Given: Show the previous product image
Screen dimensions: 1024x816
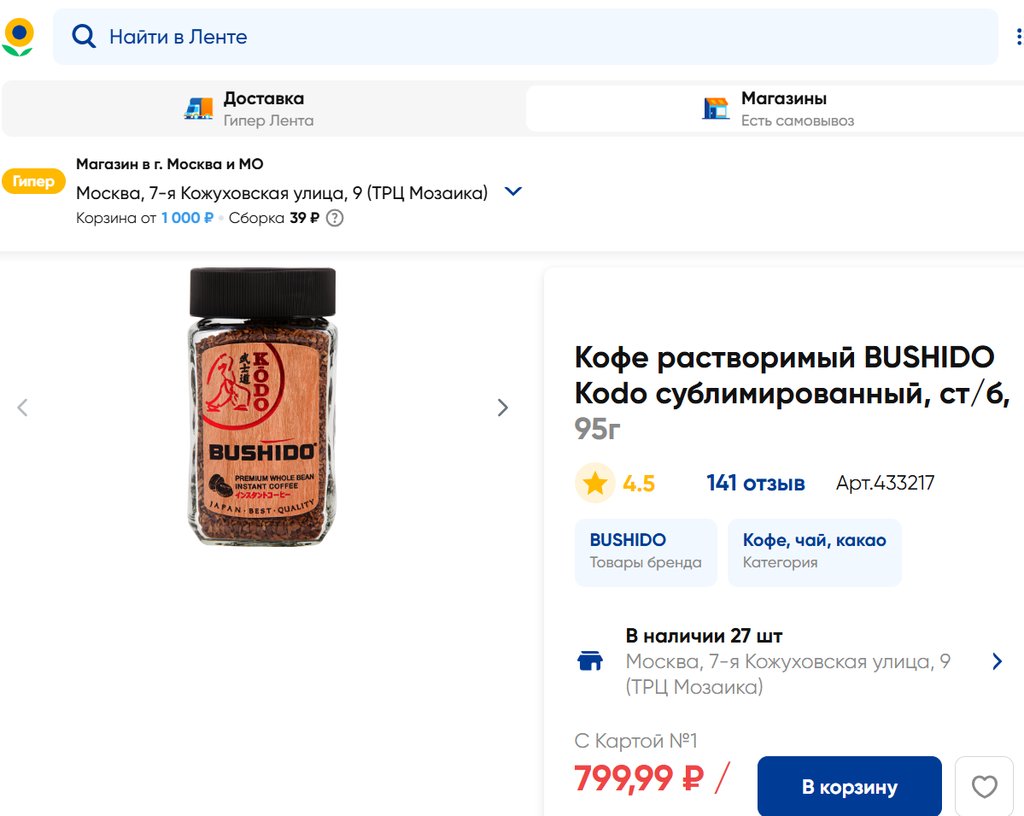Looking at the screenshot, I should click(x=23, y=407).
